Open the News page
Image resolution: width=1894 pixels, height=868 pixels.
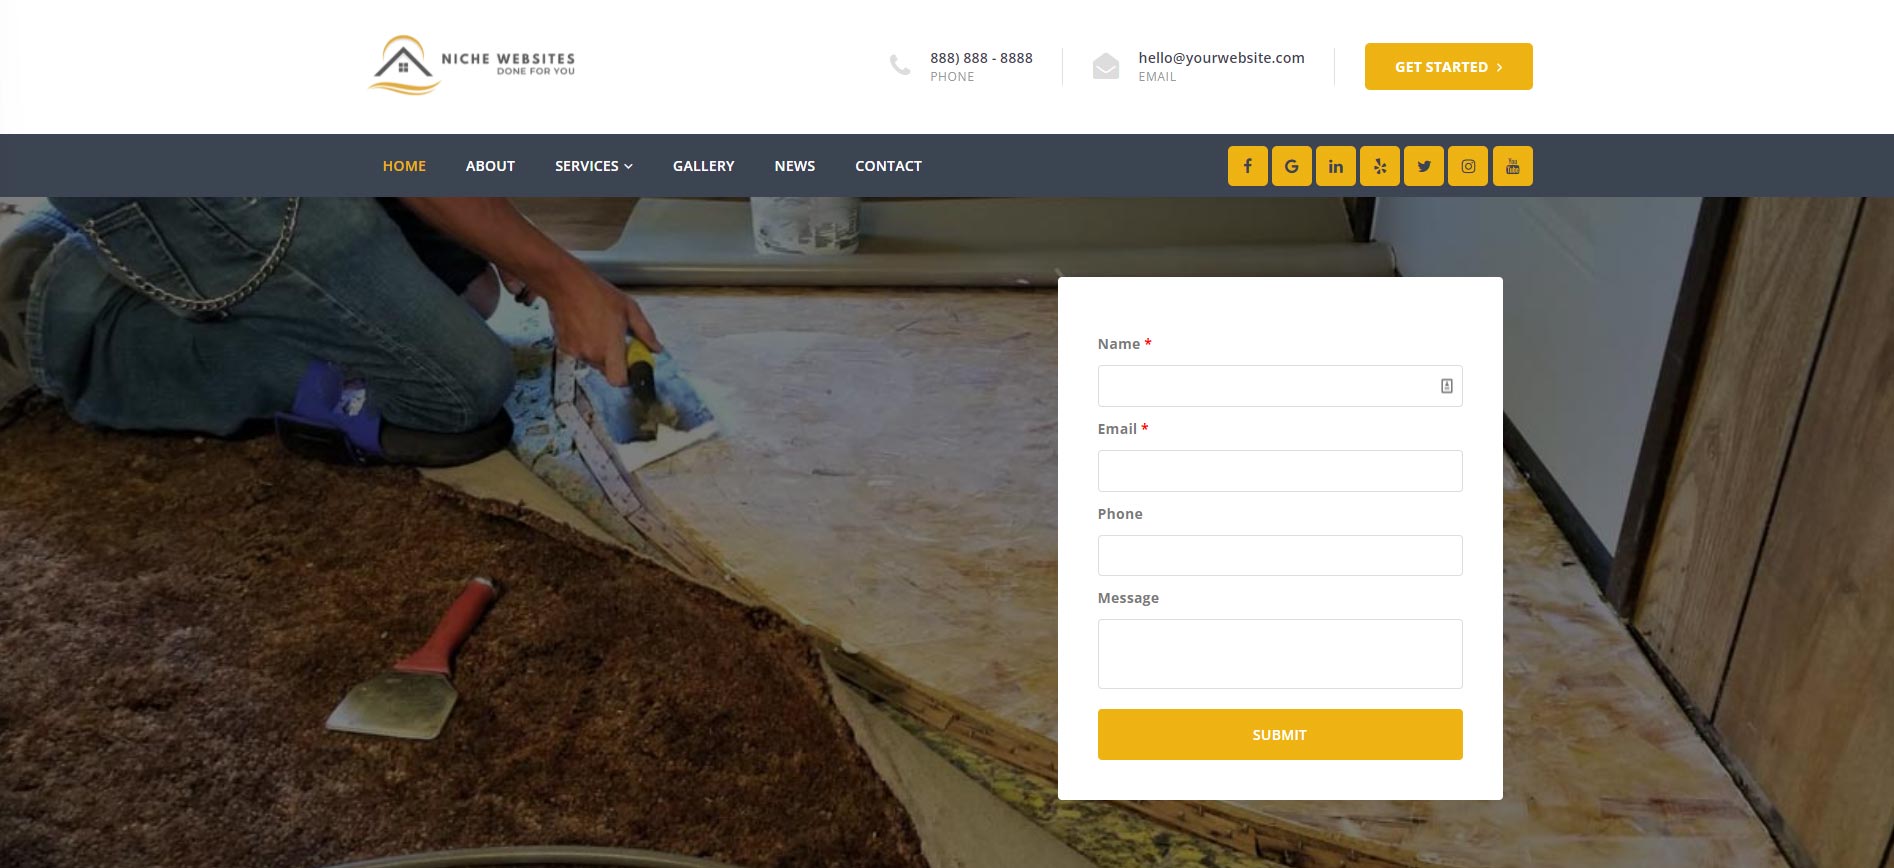[794, 166]
